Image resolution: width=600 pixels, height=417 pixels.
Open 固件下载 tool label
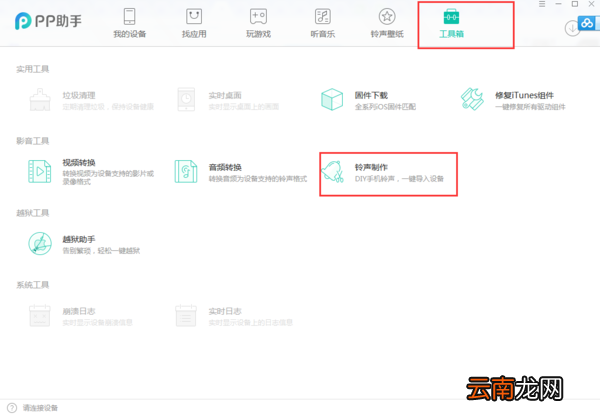[371, 95]
